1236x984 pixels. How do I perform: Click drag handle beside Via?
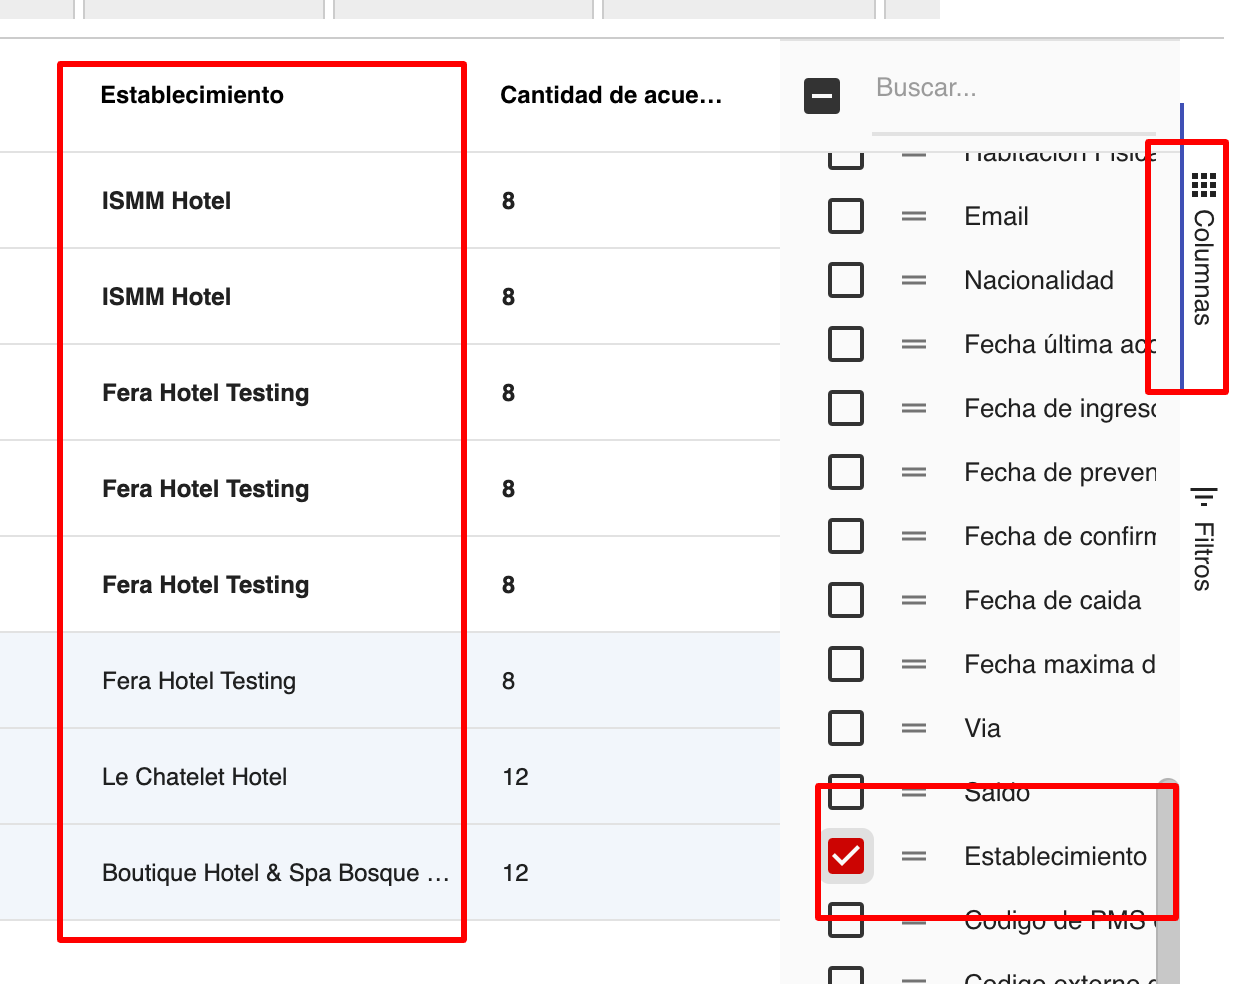[x=914, y=728]
